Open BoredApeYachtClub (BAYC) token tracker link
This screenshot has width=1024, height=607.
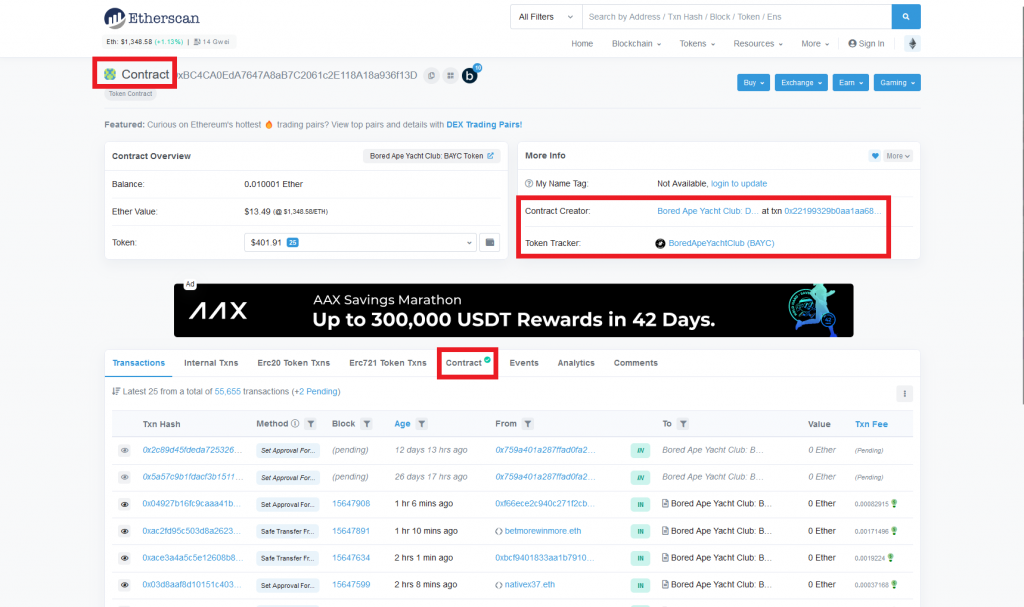[721, 243]
